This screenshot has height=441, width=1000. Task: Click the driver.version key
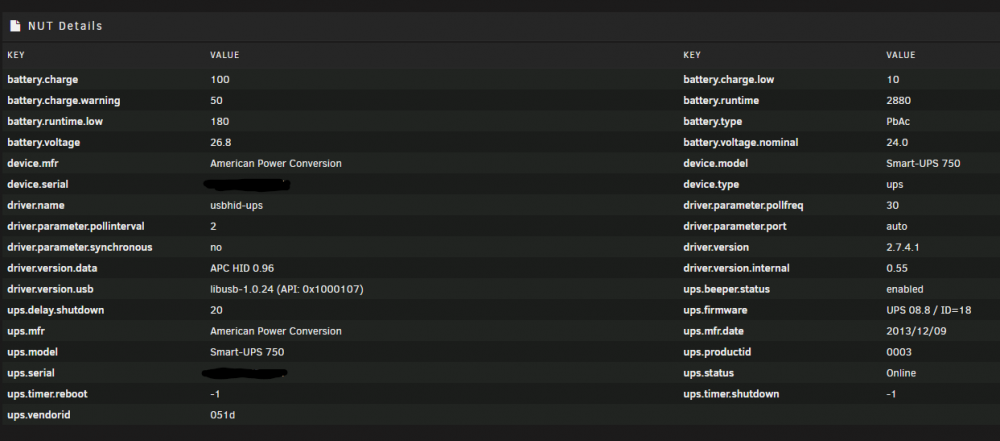[x=716, y=247]
